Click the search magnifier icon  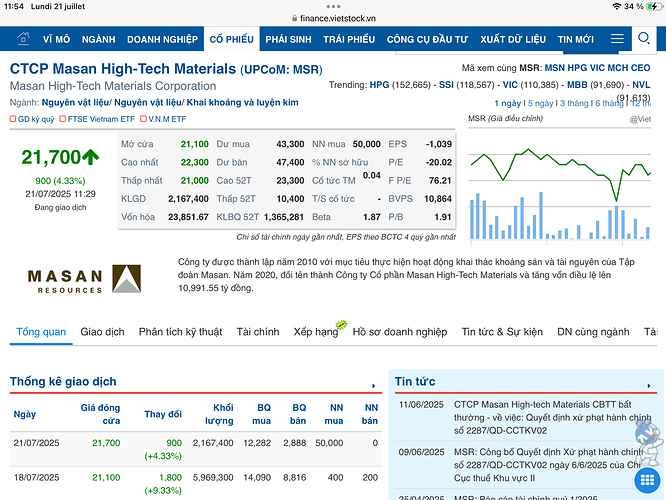click(644, 38)
